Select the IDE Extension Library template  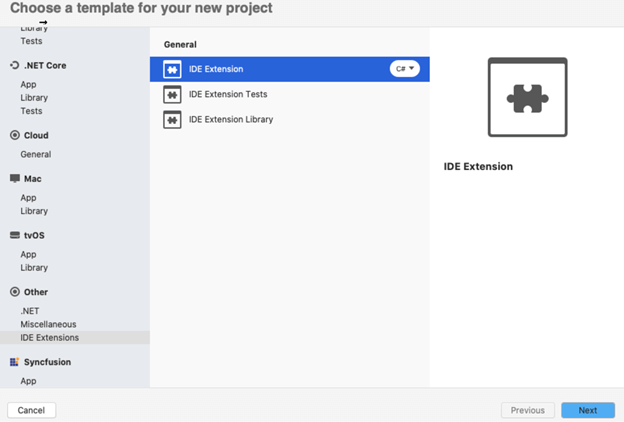(231, 119)
